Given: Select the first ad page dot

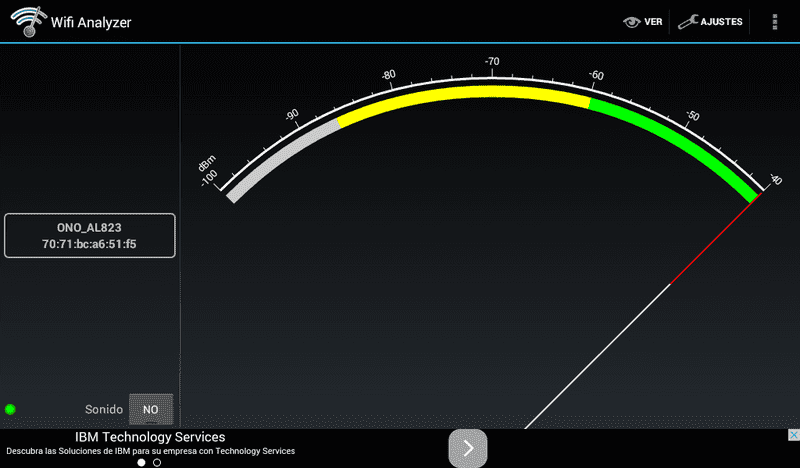Looking at the screenshot, I should pyautogui.click(x=141, y=462).
